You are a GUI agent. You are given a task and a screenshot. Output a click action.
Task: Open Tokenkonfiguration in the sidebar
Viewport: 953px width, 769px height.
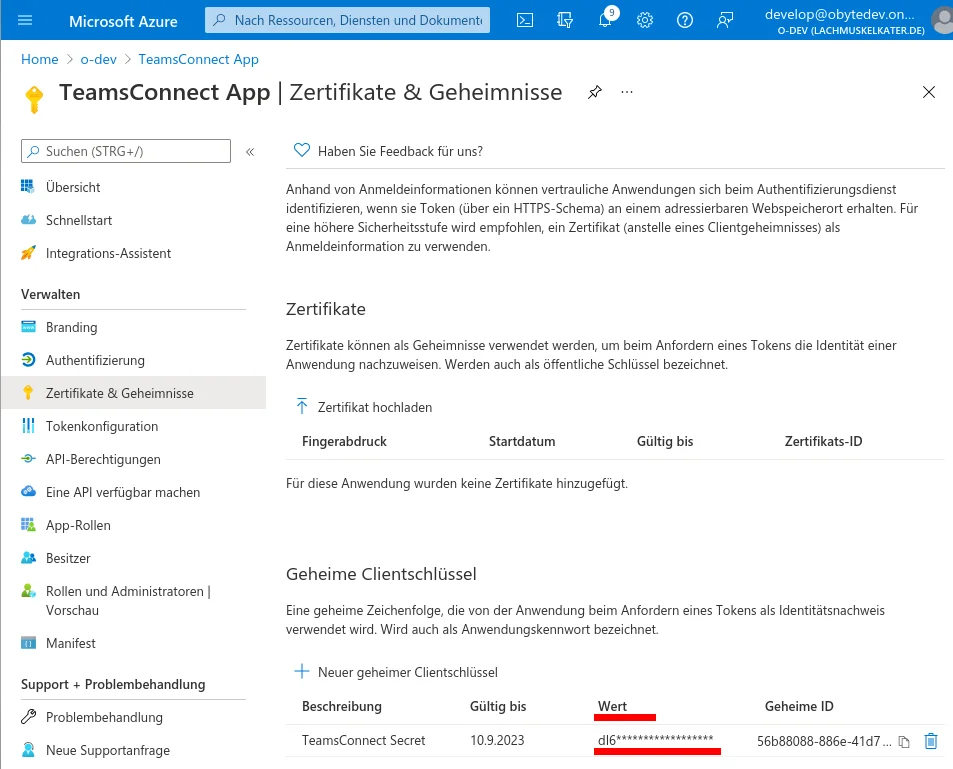click(x=101, y=426)
